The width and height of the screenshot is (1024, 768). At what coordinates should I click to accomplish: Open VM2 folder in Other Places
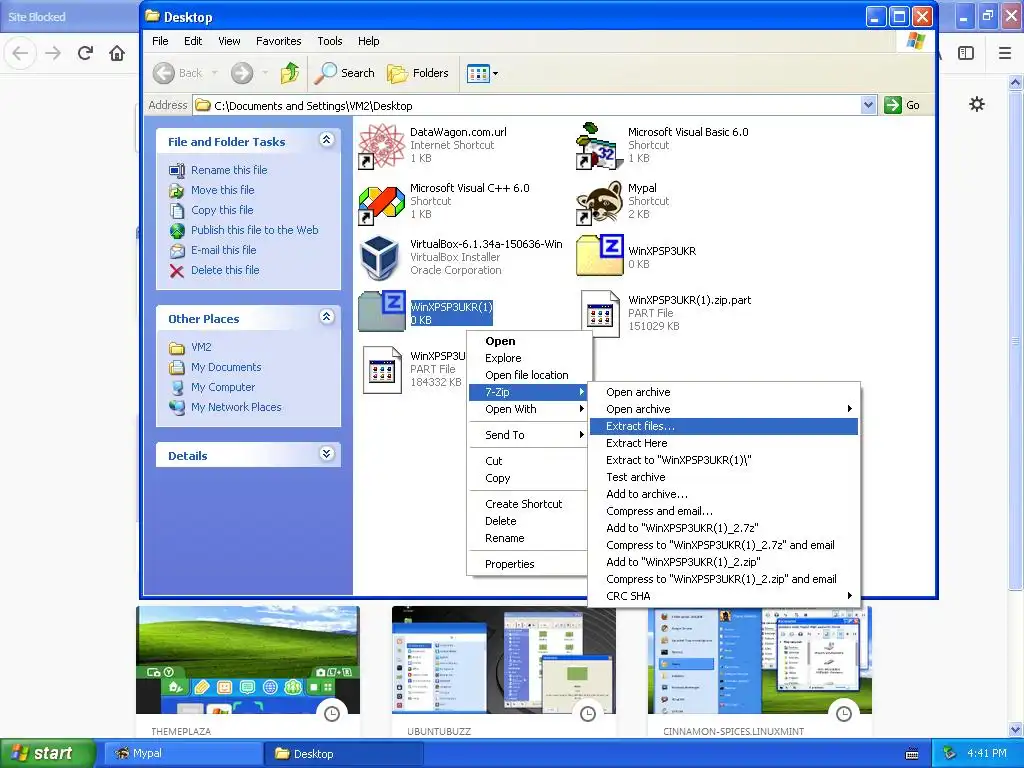[x=201, y=347]
